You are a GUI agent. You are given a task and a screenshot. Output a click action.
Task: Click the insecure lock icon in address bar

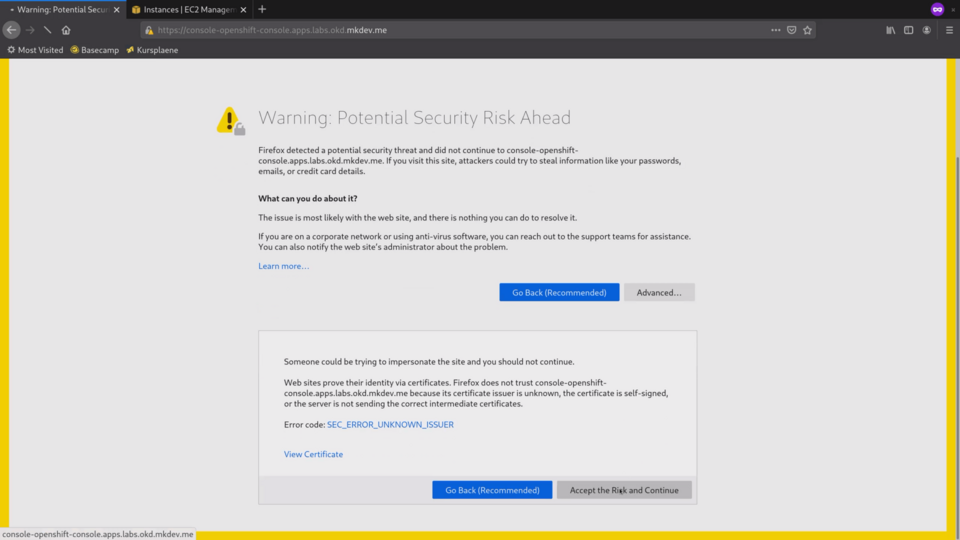click(x=149, y=30)
